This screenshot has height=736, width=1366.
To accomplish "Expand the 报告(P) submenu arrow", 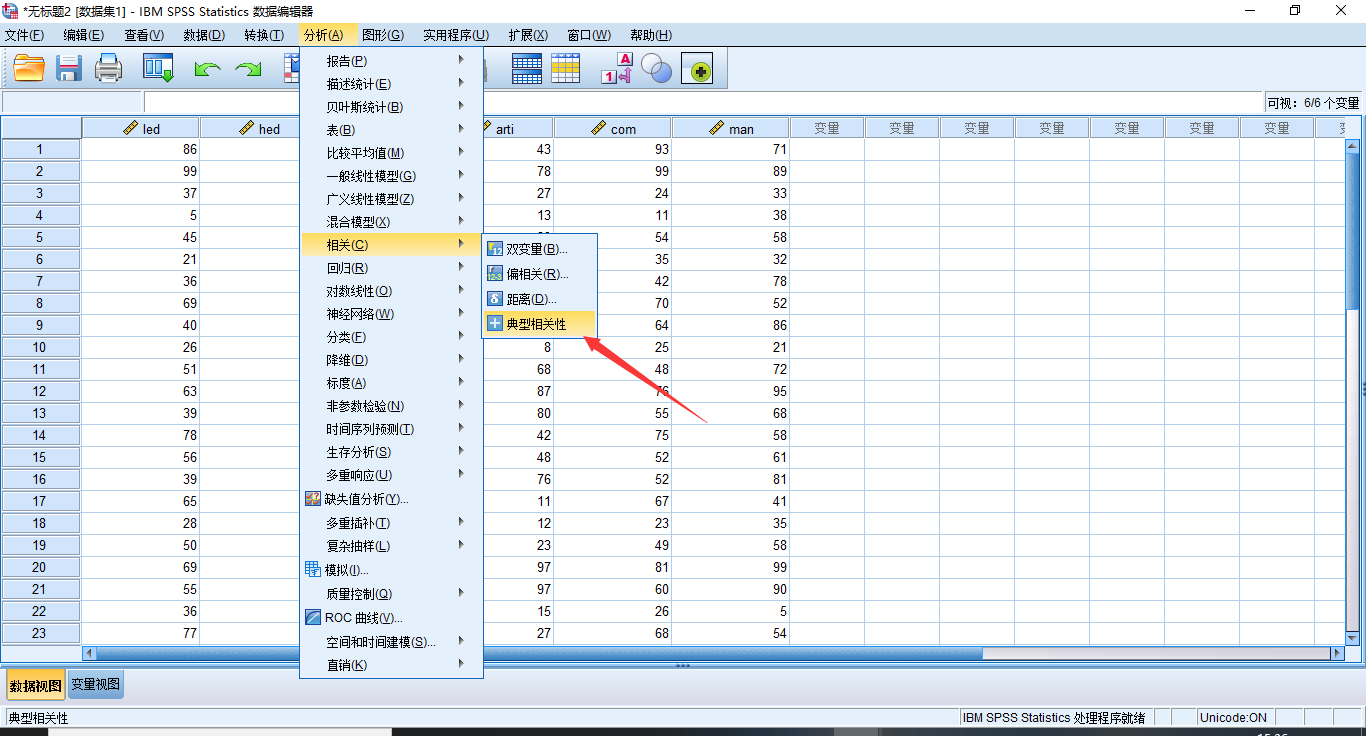I will (x=461, y=60).
